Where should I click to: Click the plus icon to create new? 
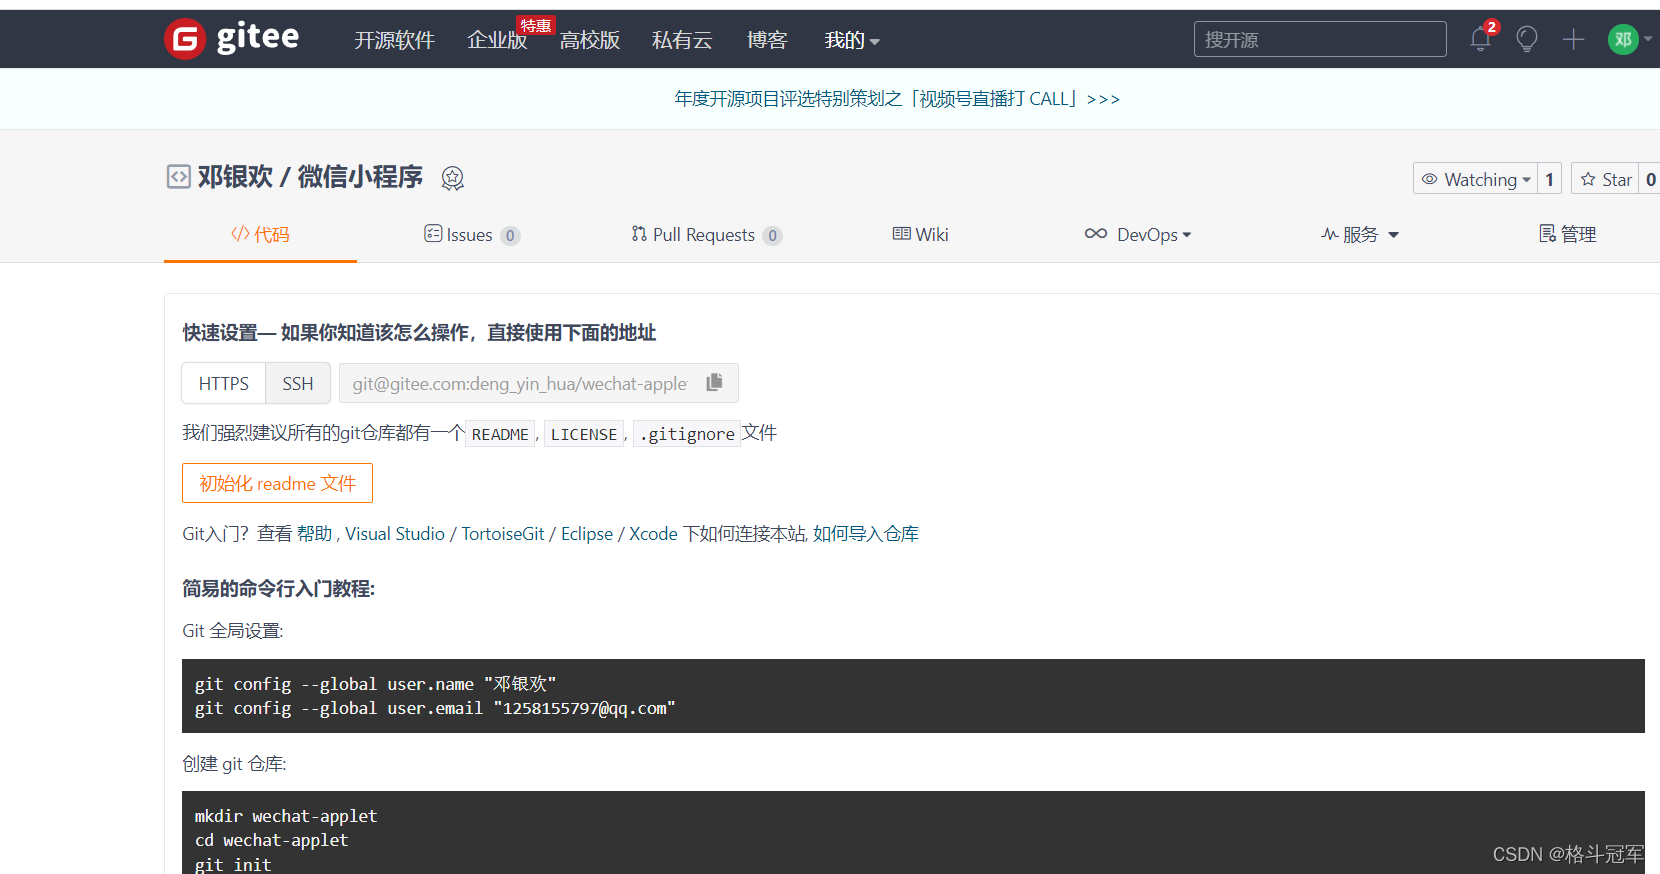point(1574,39)
